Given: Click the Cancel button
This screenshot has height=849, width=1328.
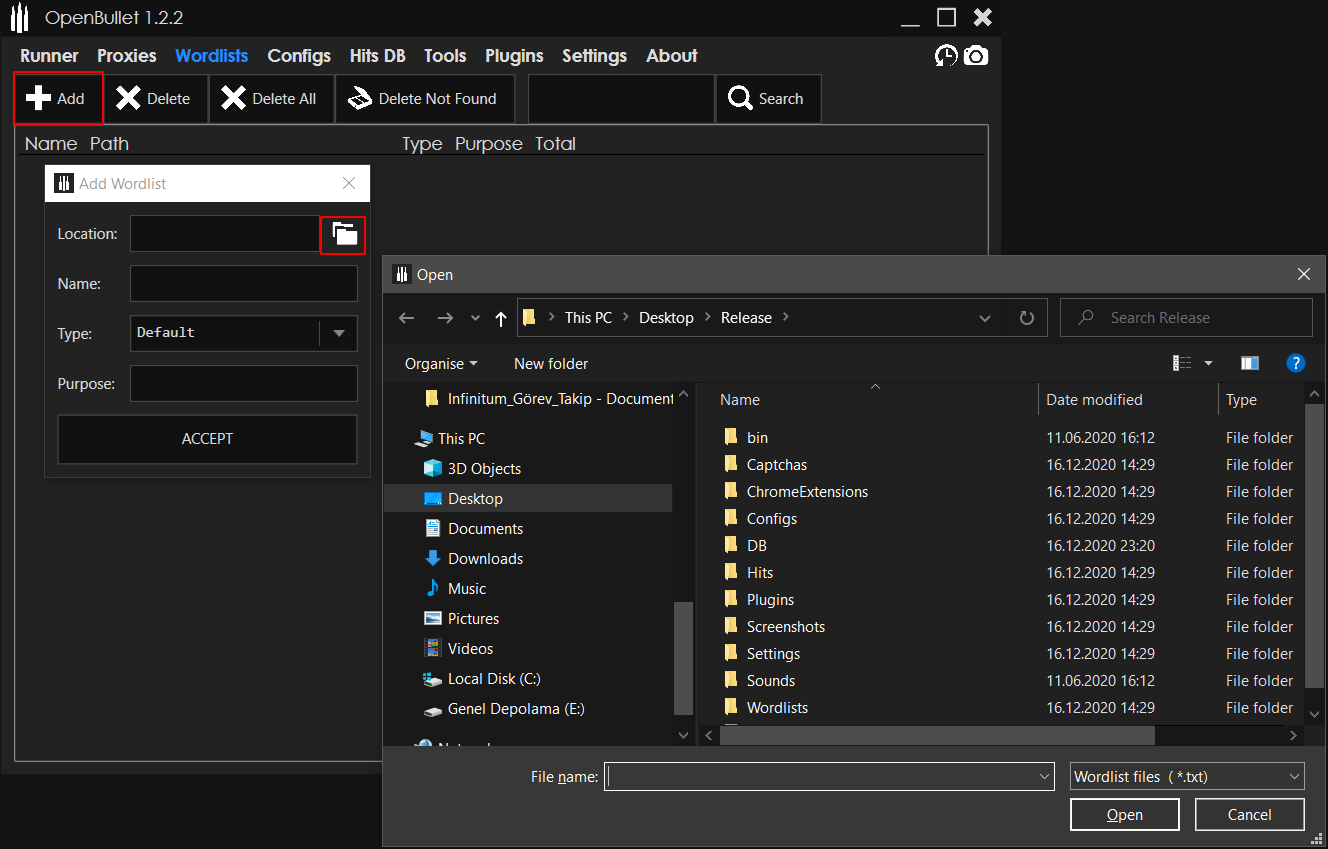Looking at the screenshot, I should click(x=1249, y=815).
